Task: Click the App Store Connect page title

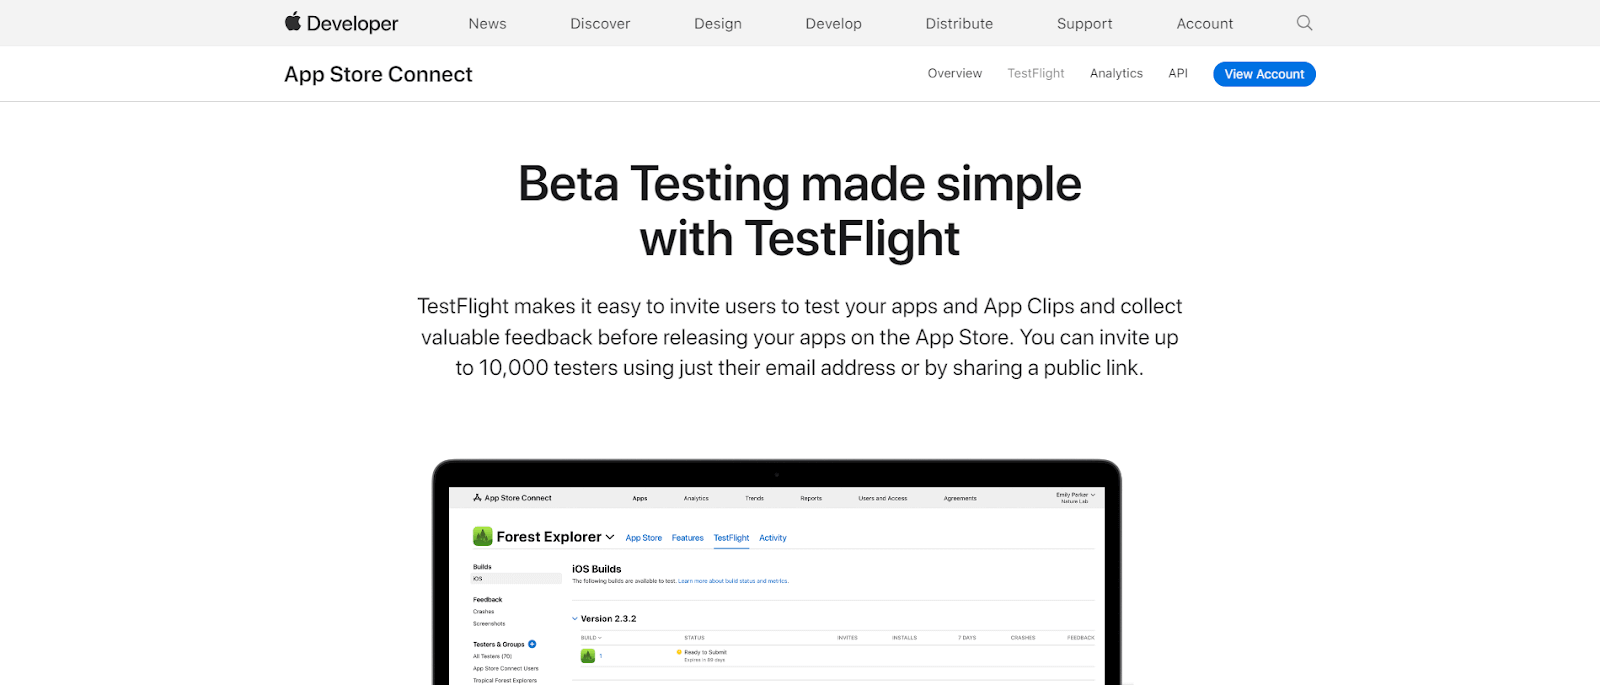Action: pyautogui.click(x=378, y=74)
